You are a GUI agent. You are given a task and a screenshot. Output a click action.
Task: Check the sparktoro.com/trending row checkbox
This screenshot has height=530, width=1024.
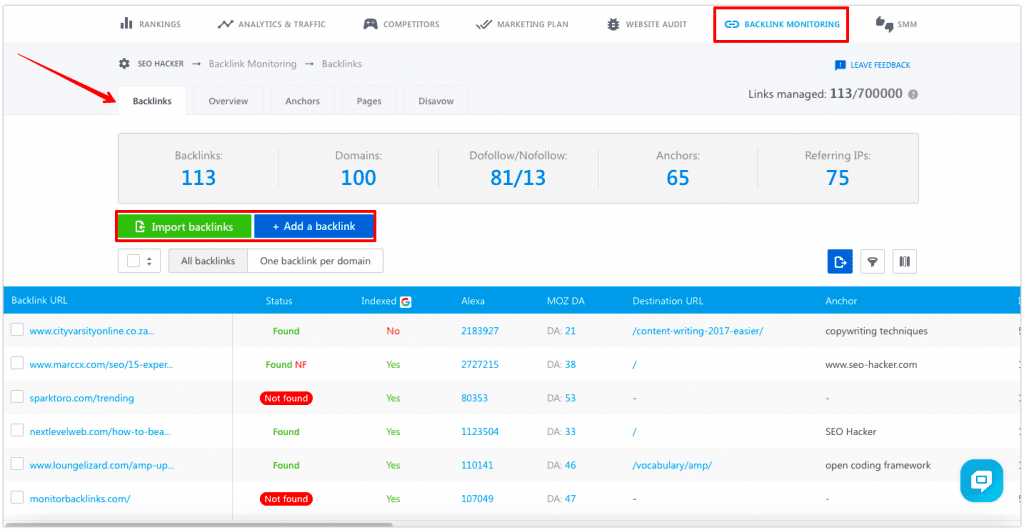point(17,397)
